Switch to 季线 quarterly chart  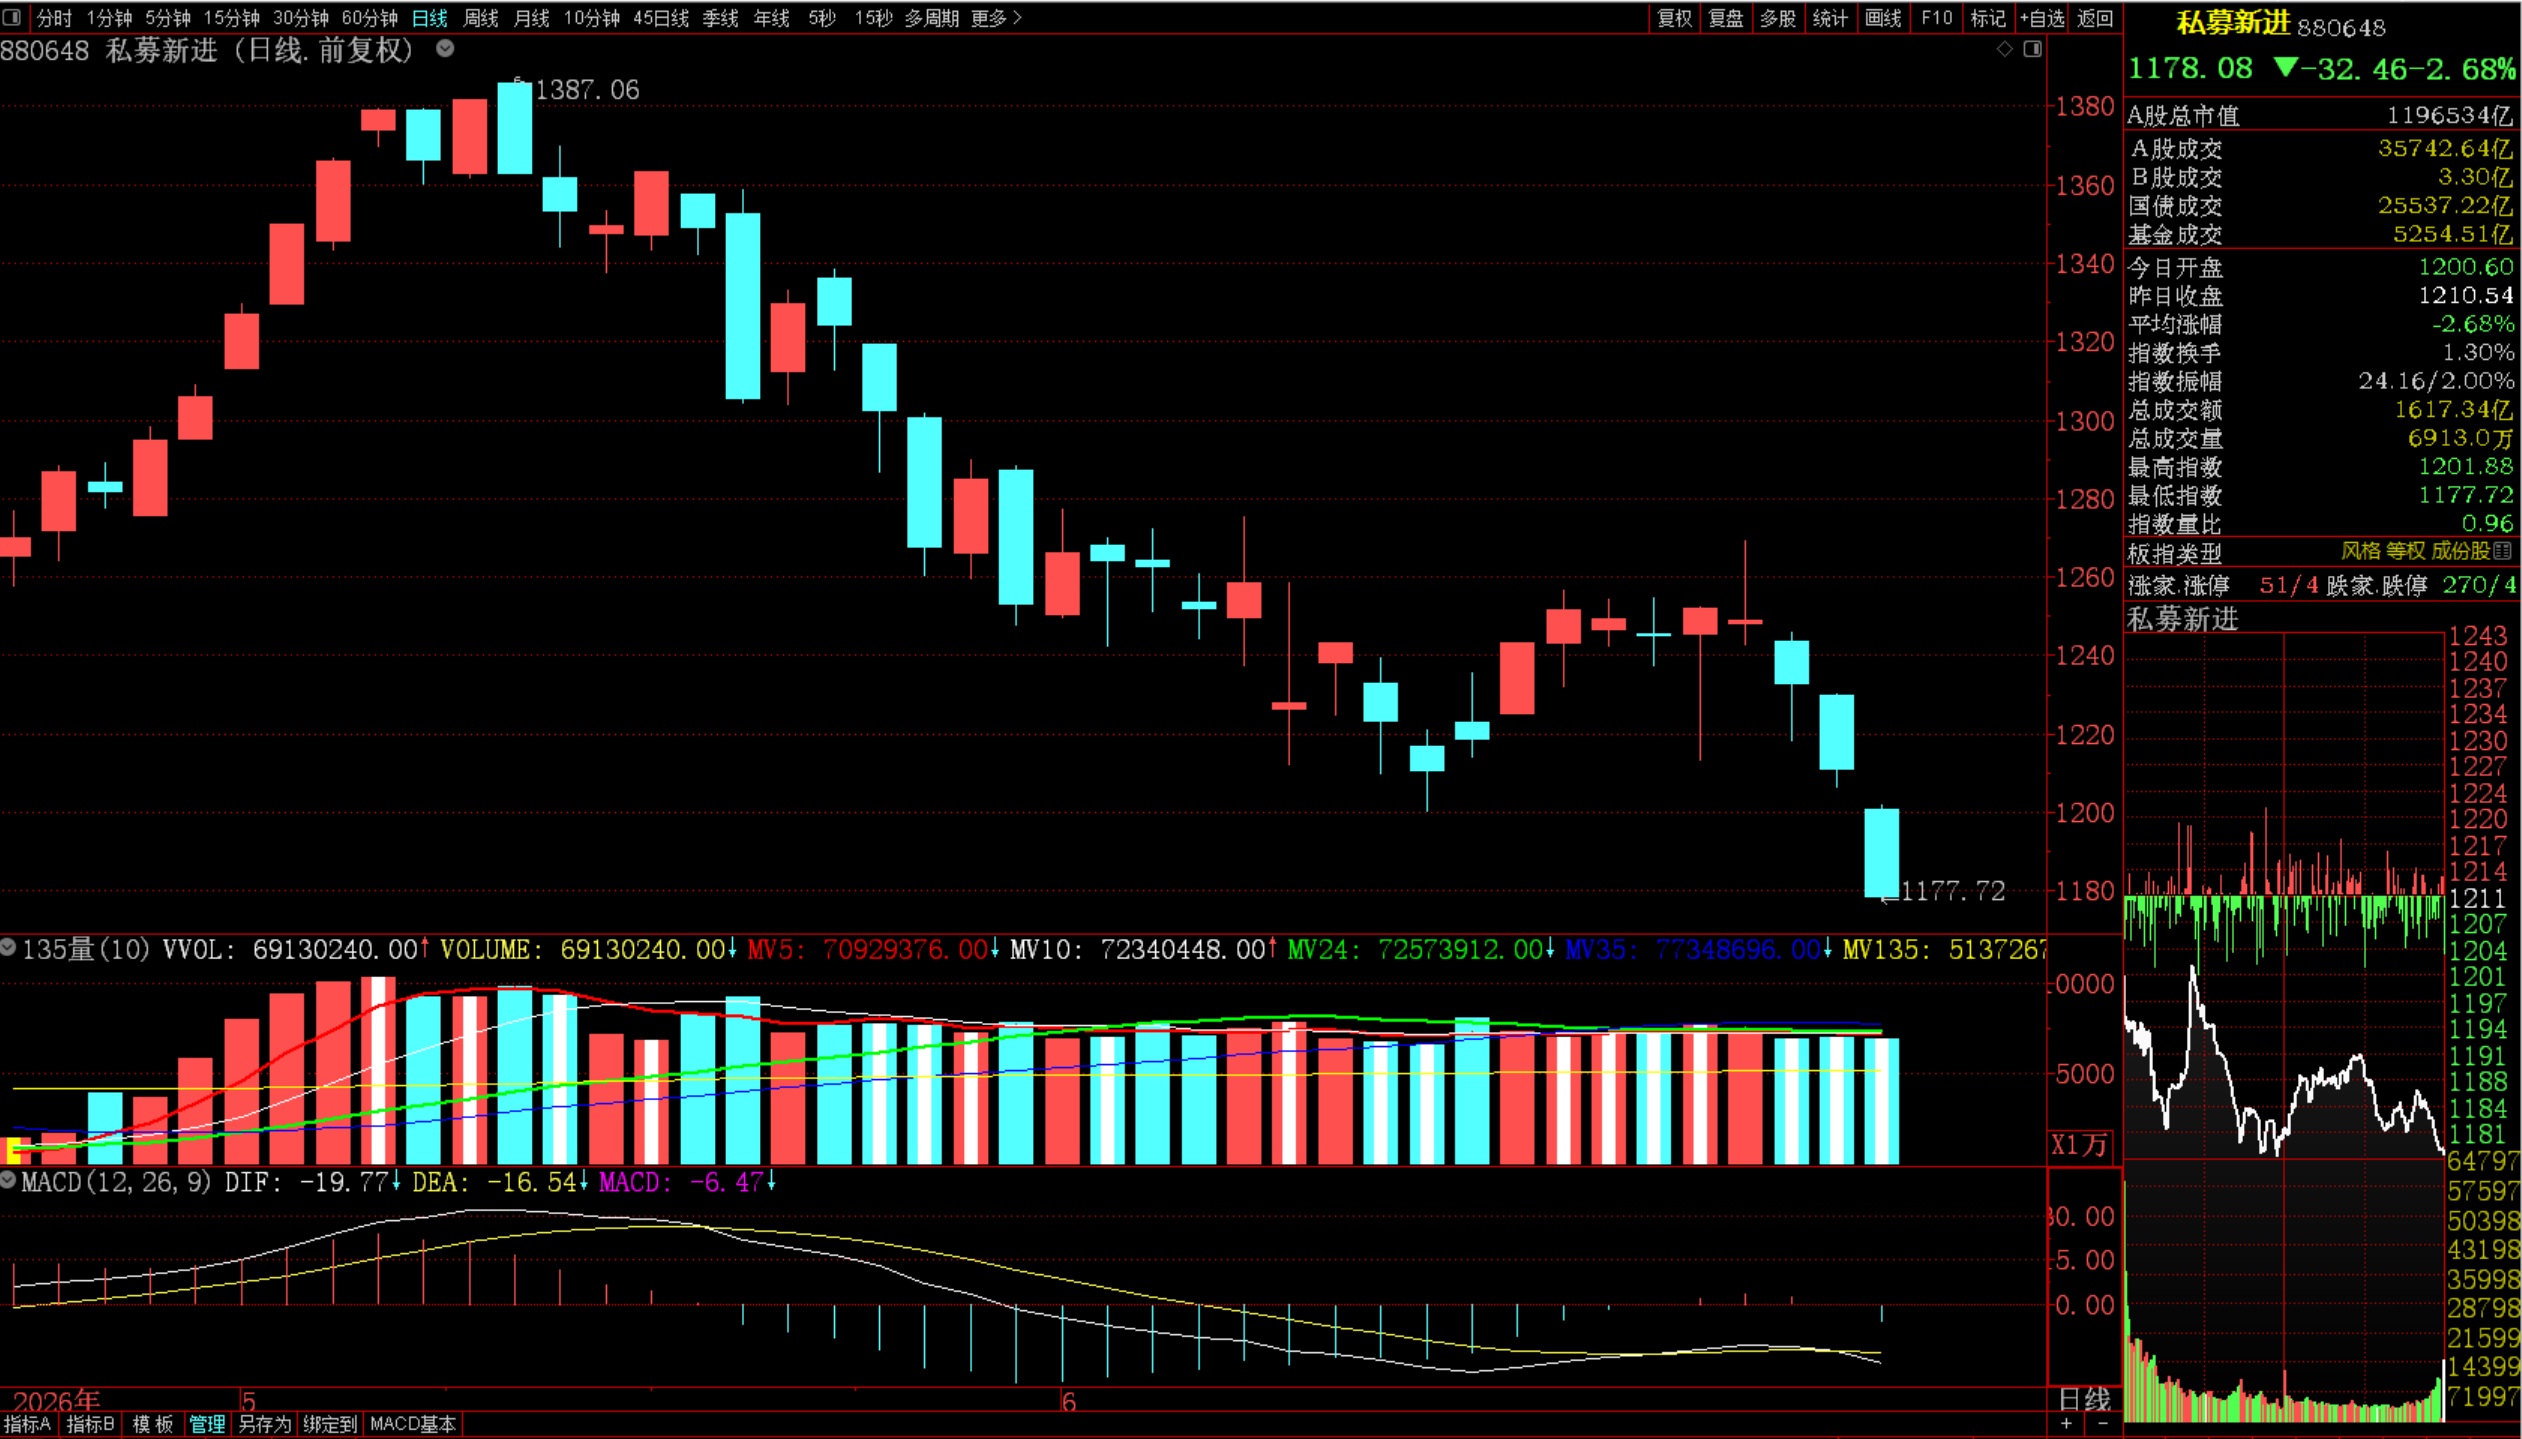point(720,18)
